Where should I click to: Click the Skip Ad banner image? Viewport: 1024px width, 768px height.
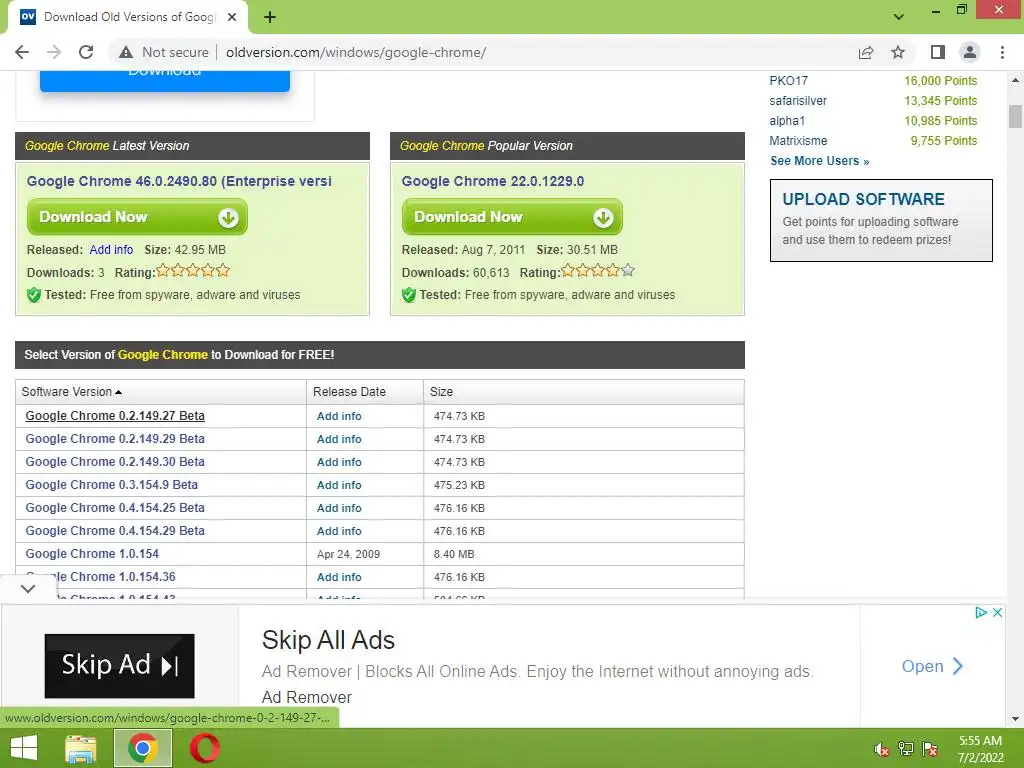tap(120, 665)
